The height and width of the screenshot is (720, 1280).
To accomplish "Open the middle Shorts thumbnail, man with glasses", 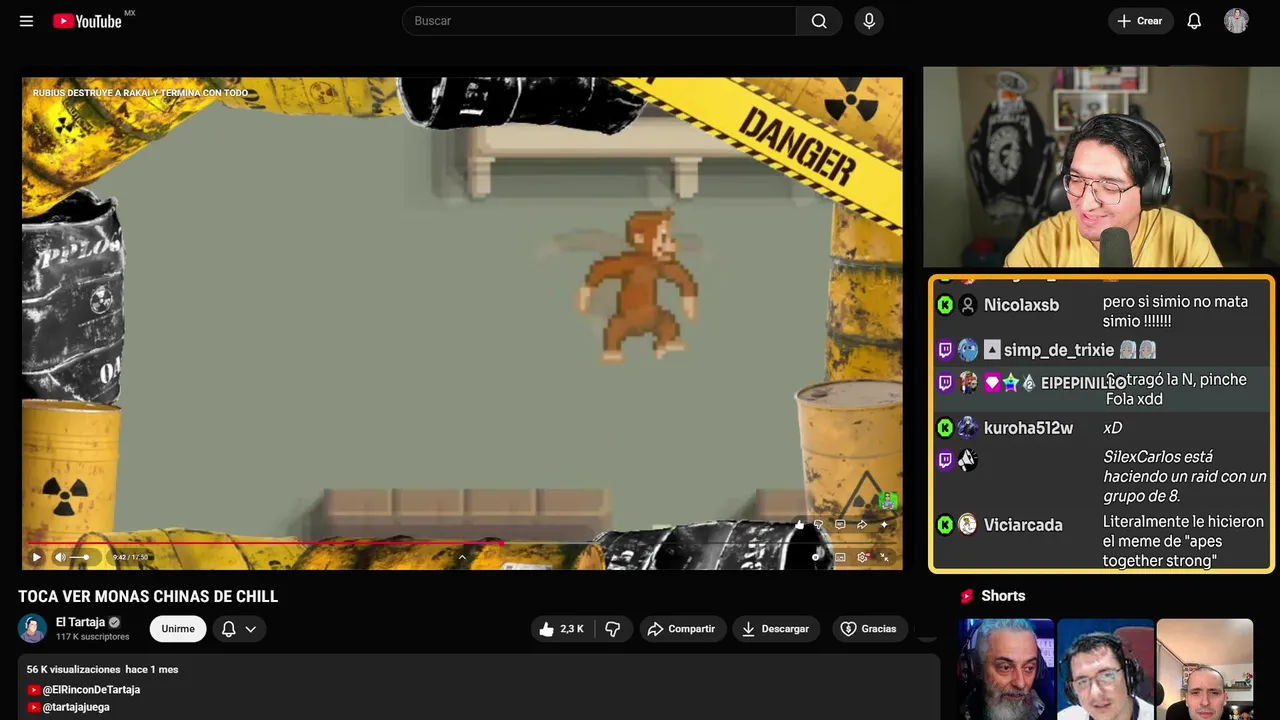I will [x=1105, y=669].
